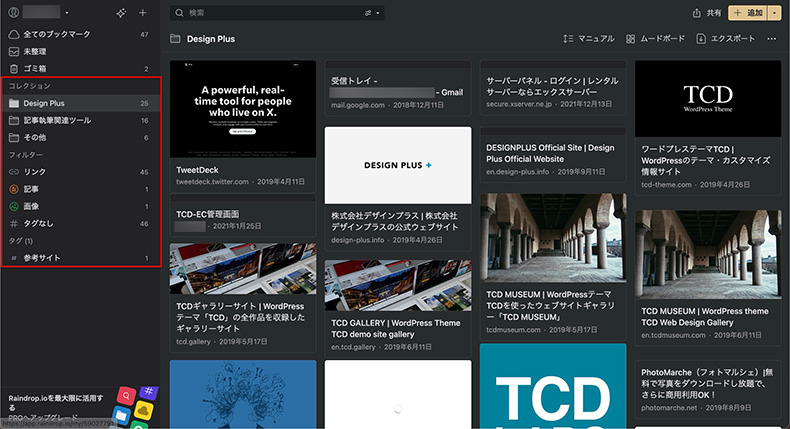Click the link chain icon beside リンク
The image size is (790, 429).
tap(14, 172)
